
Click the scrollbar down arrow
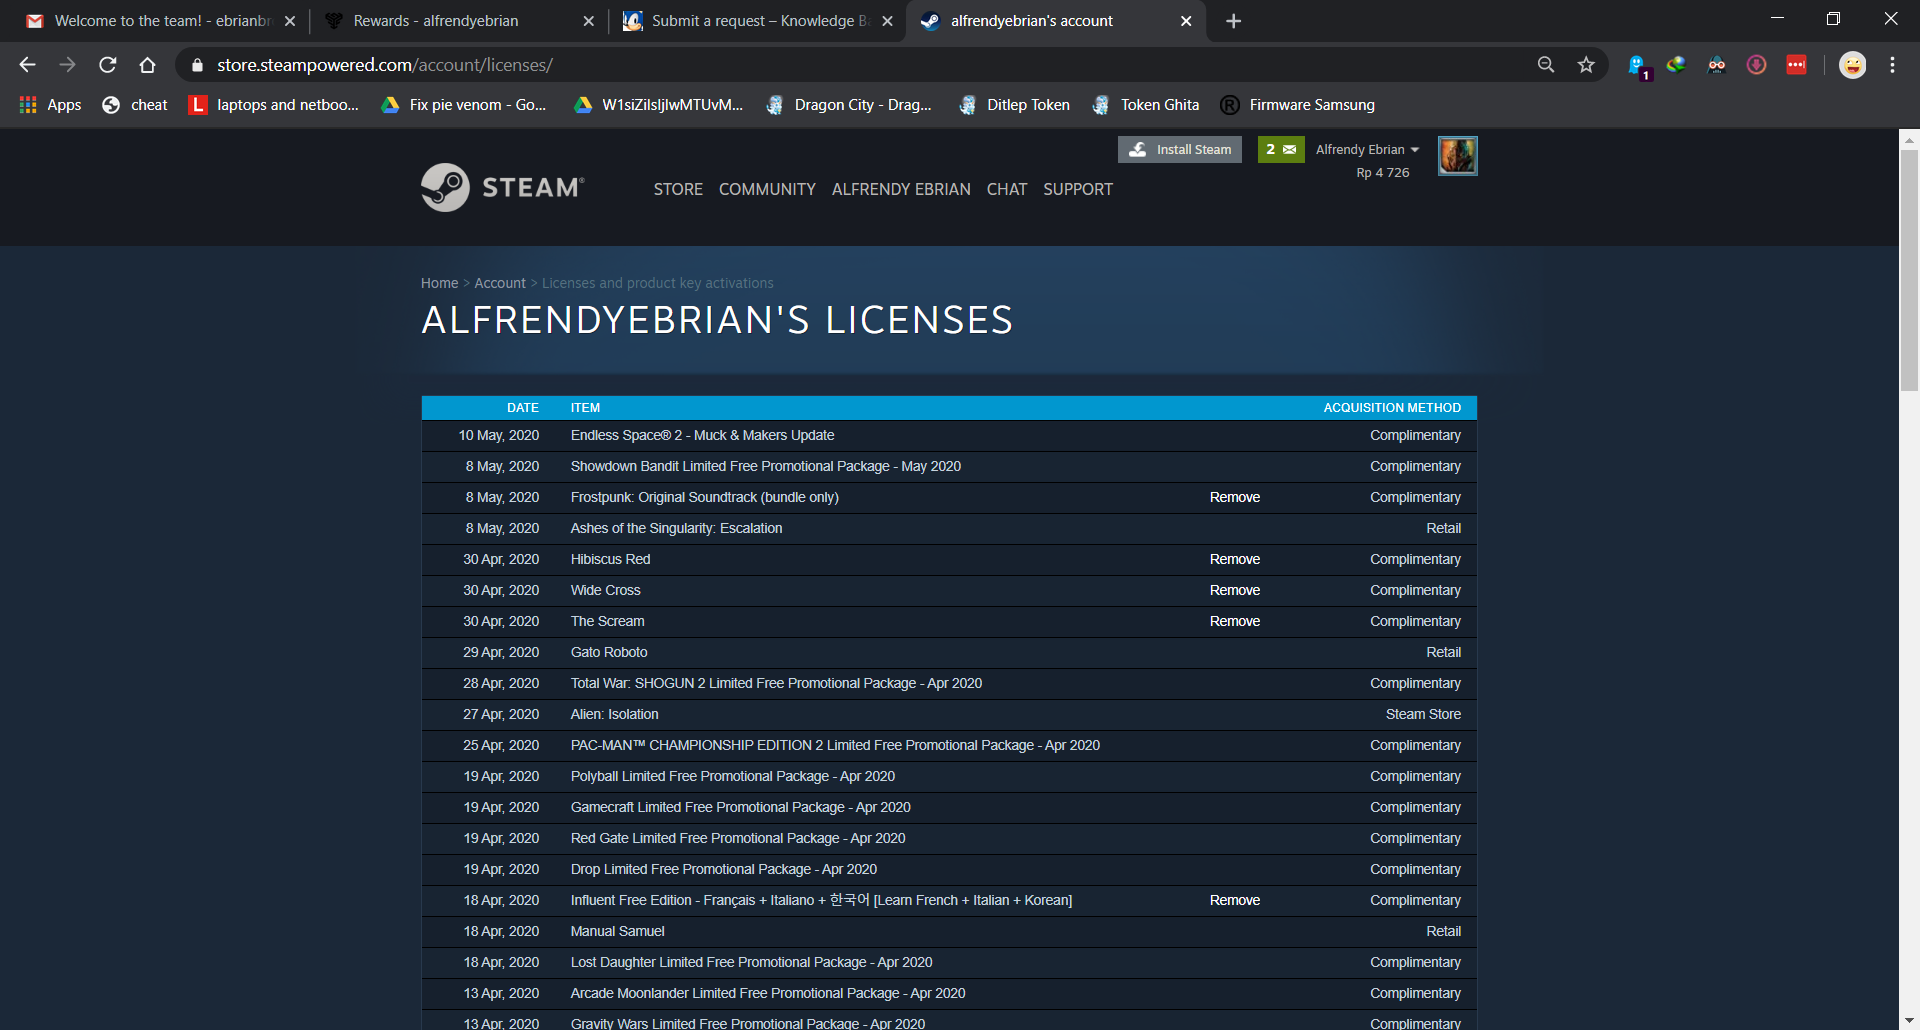point(1909,1020)
